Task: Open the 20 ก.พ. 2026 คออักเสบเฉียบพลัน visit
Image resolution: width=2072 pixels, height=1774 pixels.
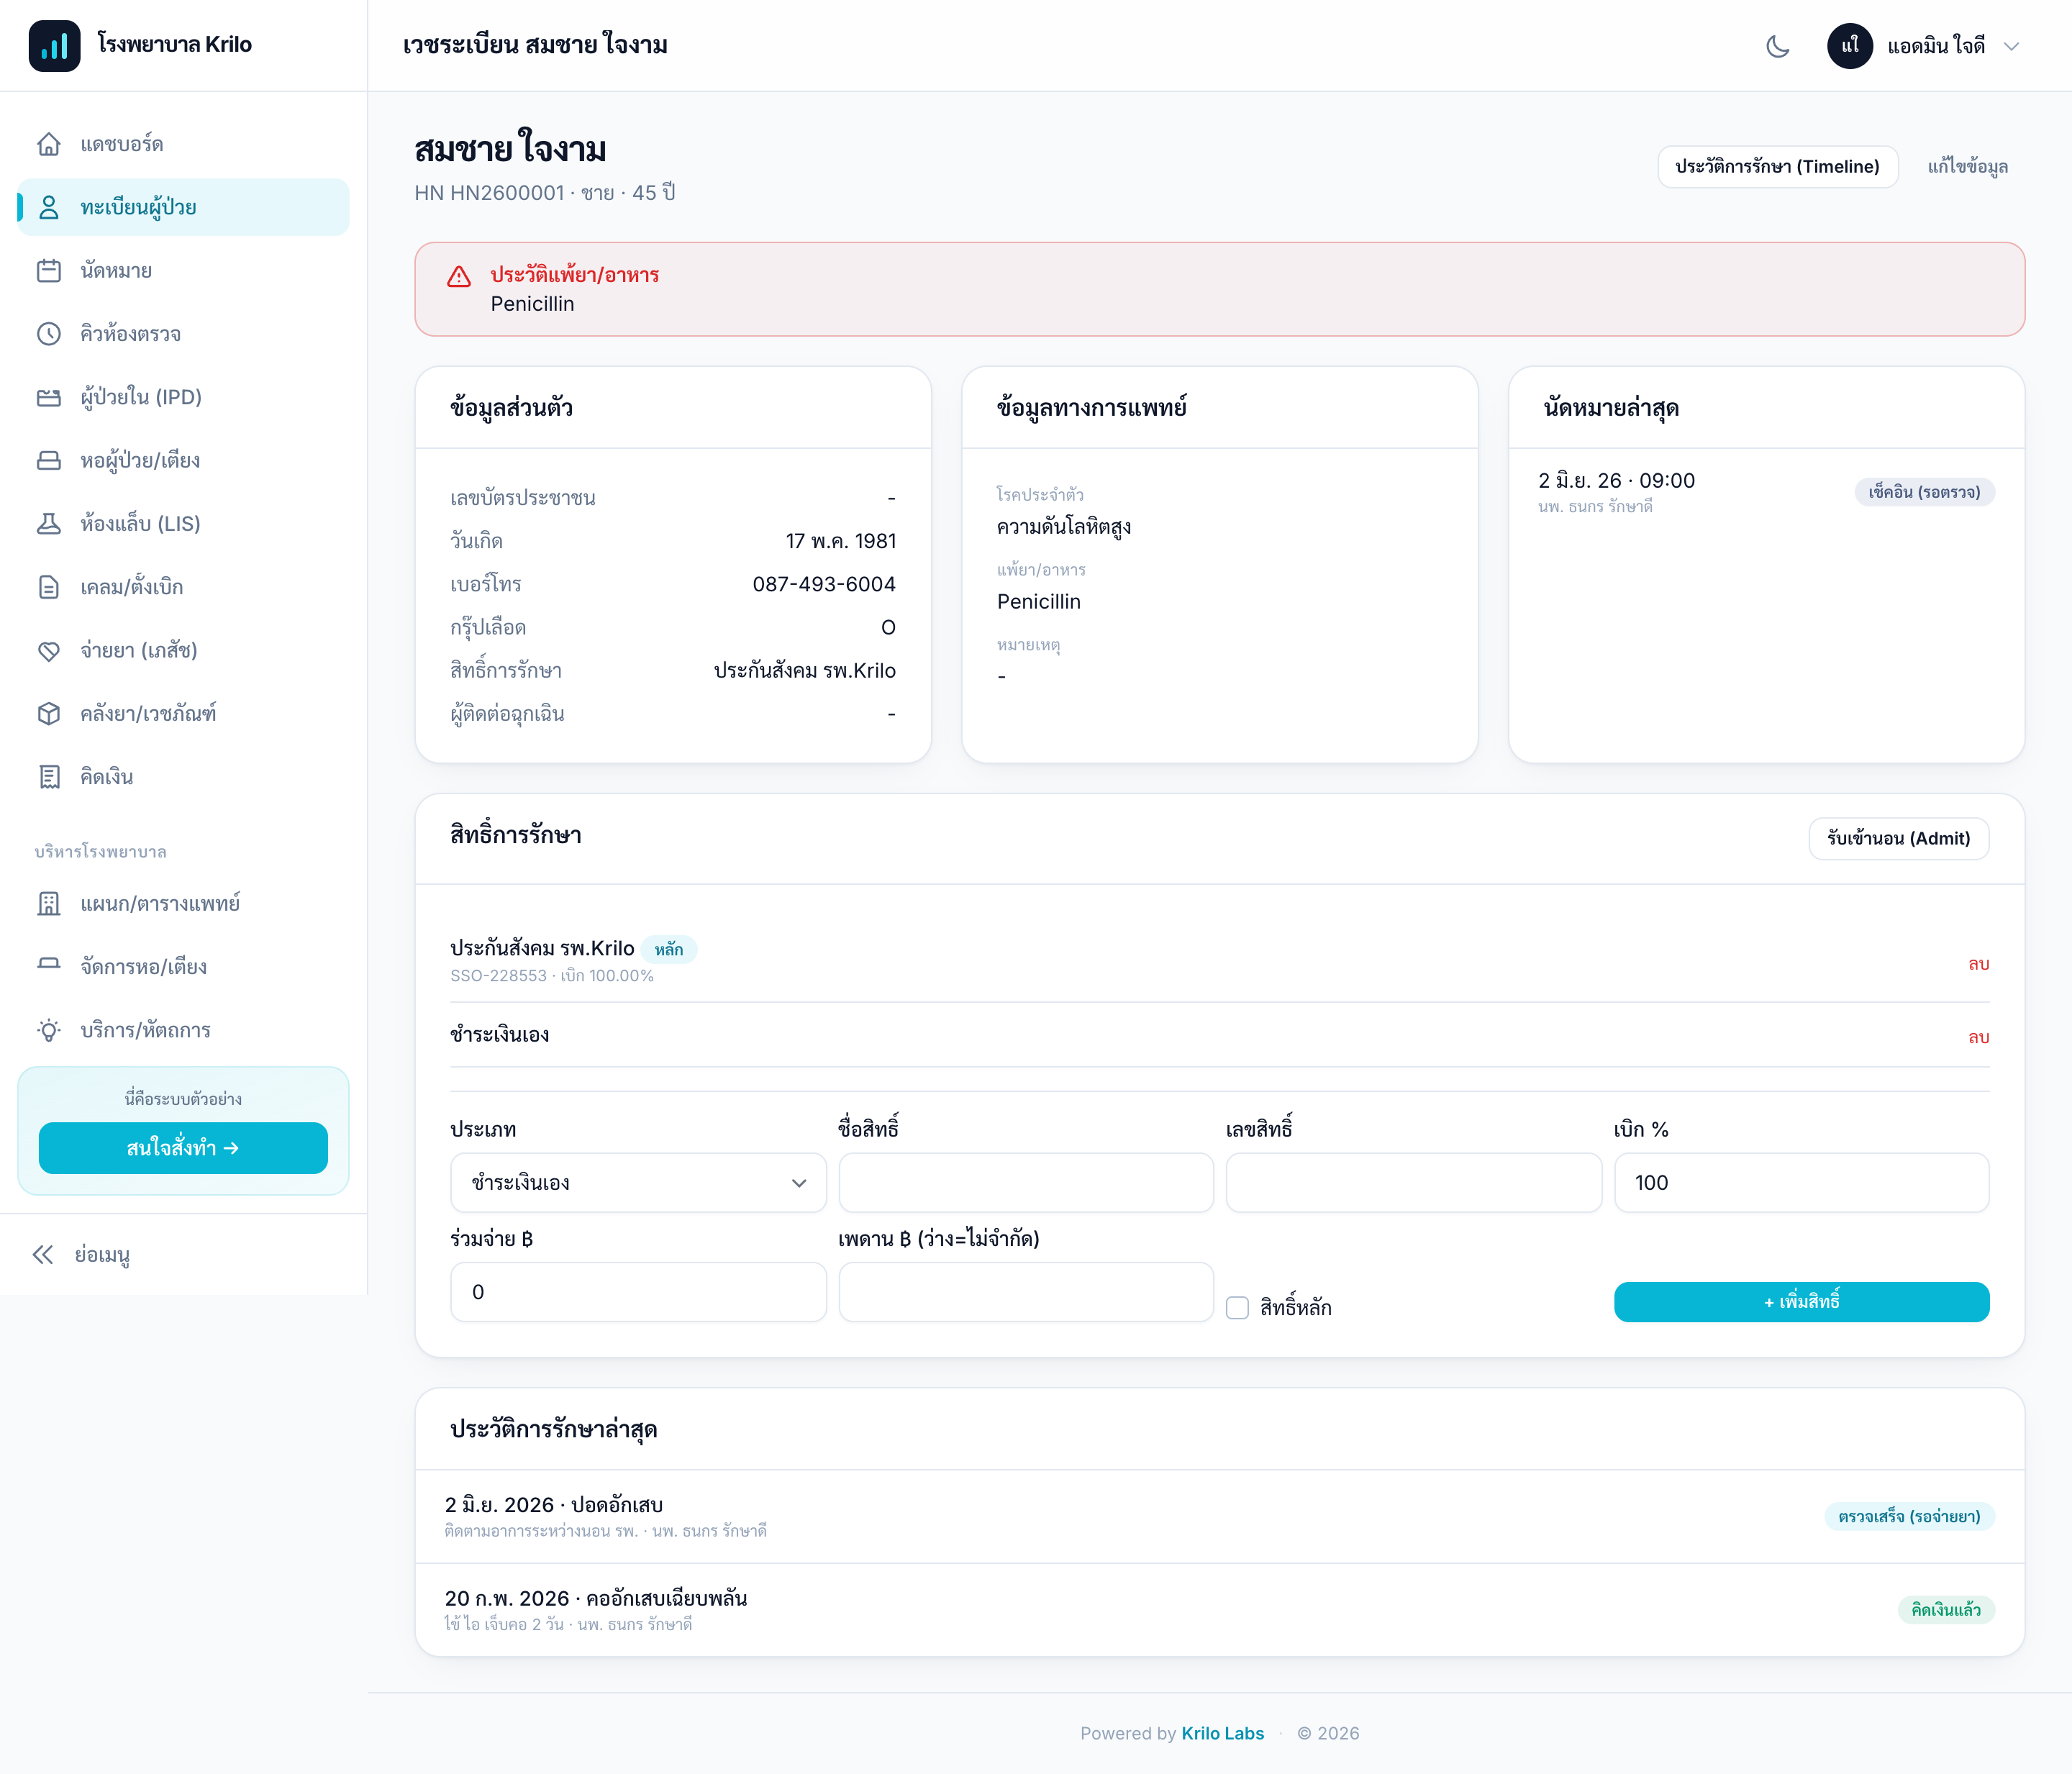Action: point(1219,1610)
